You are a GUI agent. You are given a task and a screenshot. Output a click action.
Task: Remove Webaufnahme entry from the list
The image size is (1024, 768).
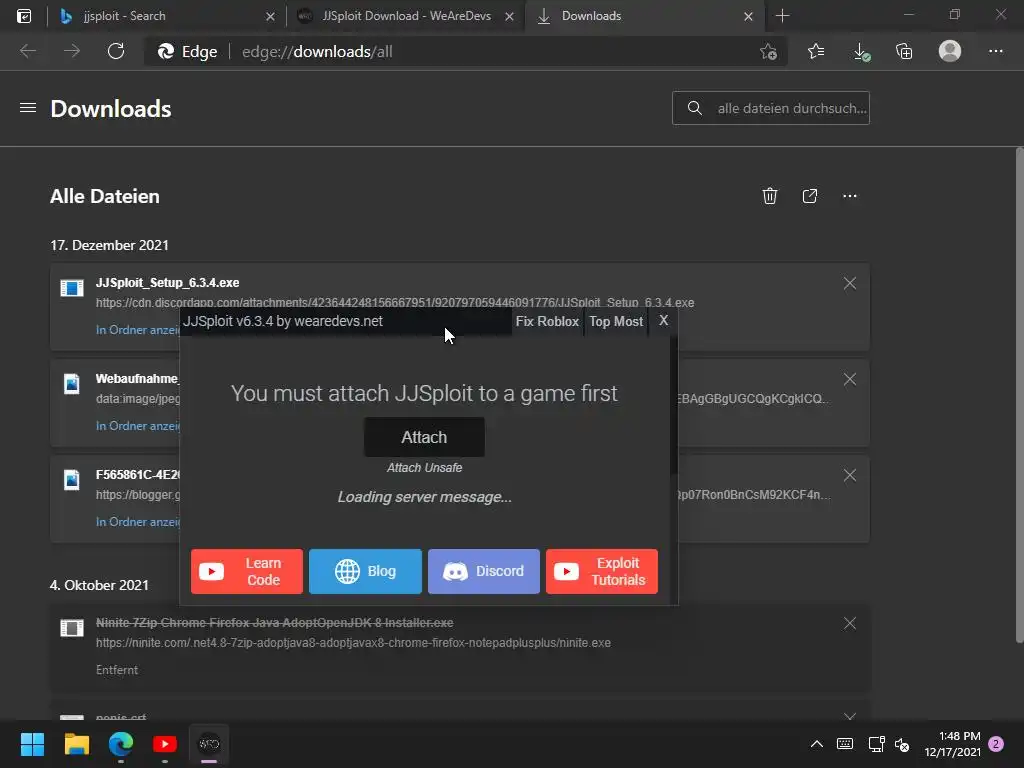point(850,379)
